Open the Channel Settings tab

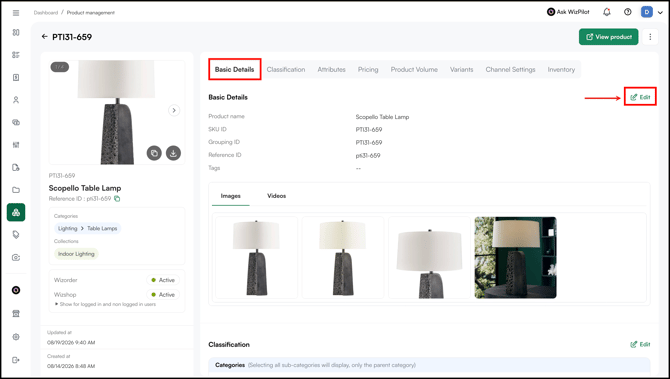point(510,69)
